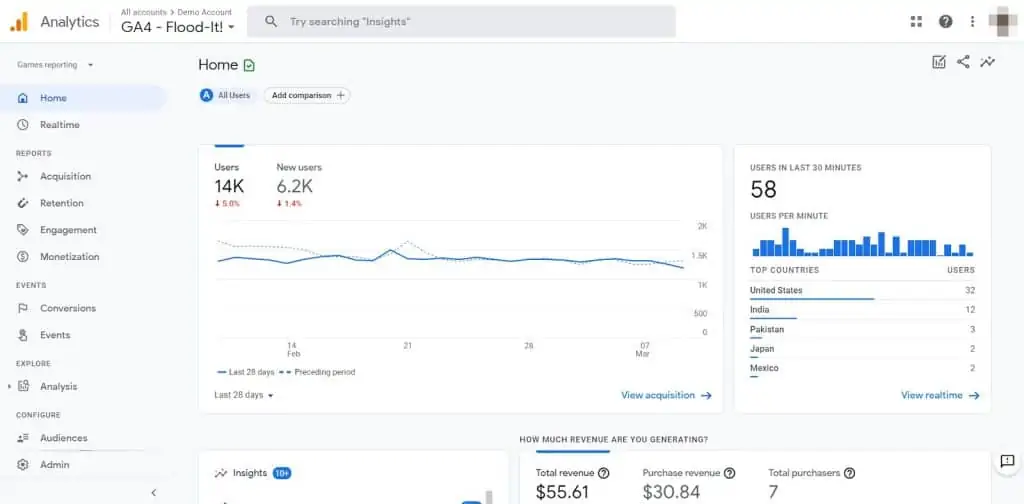The image size is (1024, 504).
Task: Click the Google Analytics logo
Action: point(19,22)
